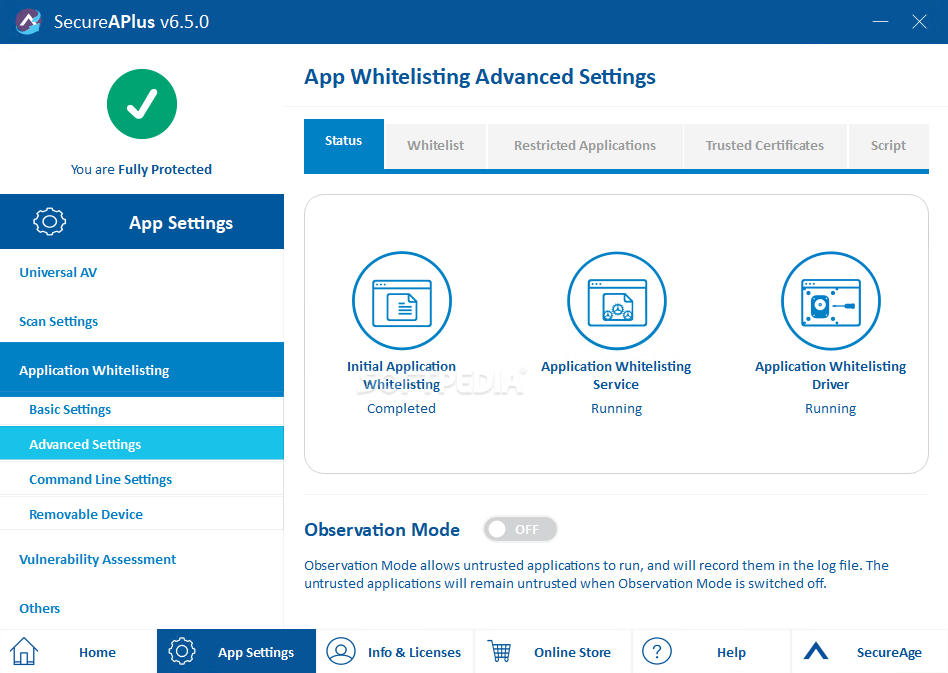Click 'Running' under Application Whitelisting Driver
The height and width of the screenshot is (673, 948).
(831, 408)
